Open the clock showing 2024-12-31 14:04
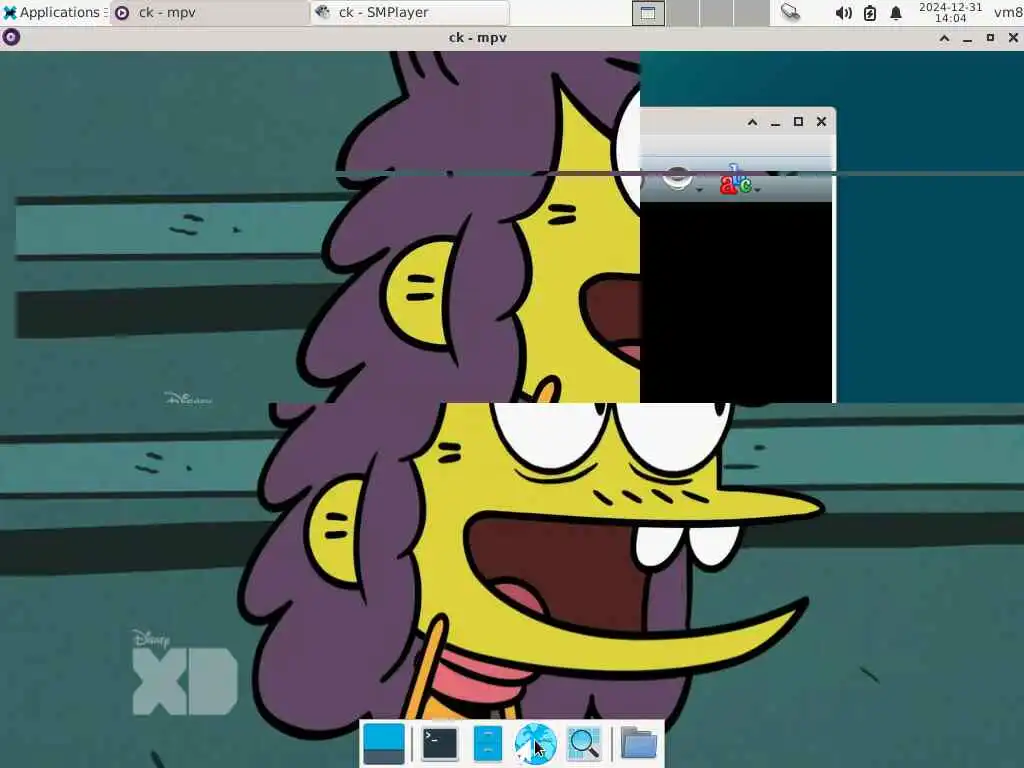The image size is (1024, 768). [950, 12]
